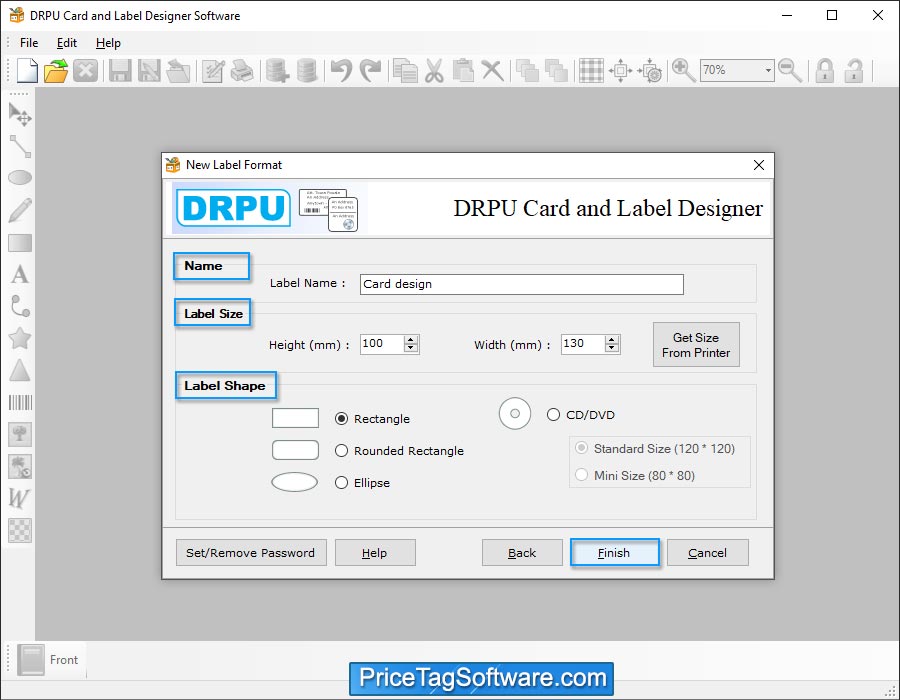Select the Pencil tool
The image size is (900, 700).
(x=20, y=210)
